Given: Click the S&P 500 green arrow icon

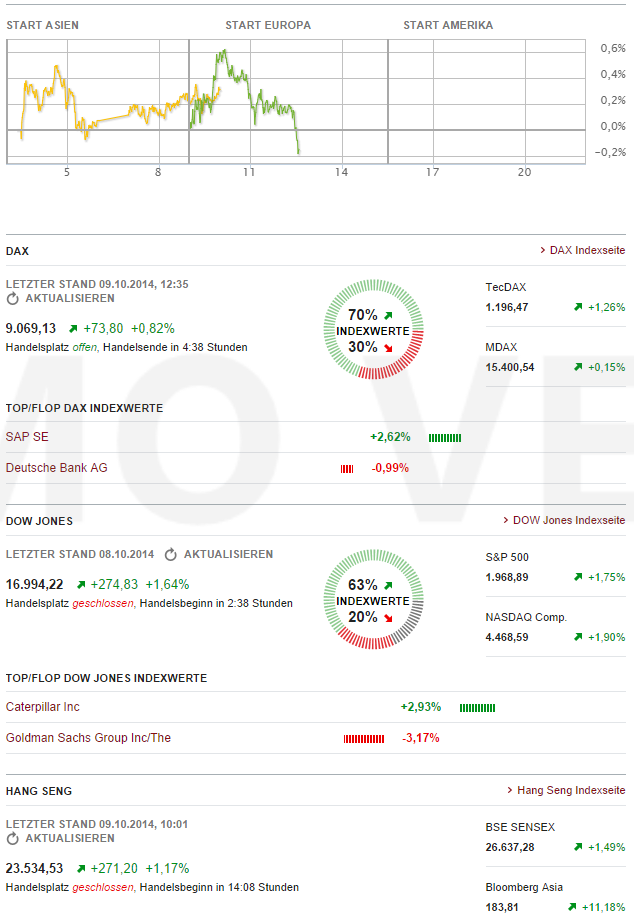Looking at the screenshot, I should [578, 577].
